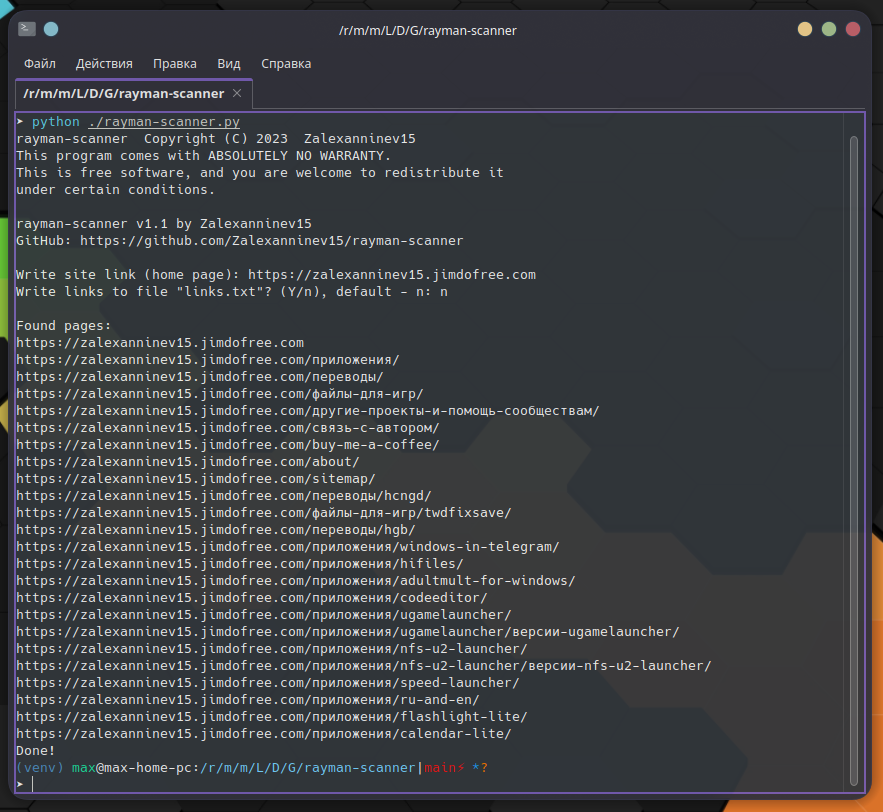This screenshot has width=883, height=812.
Task: Click the URL ending /about/
Action: (188, 461)
